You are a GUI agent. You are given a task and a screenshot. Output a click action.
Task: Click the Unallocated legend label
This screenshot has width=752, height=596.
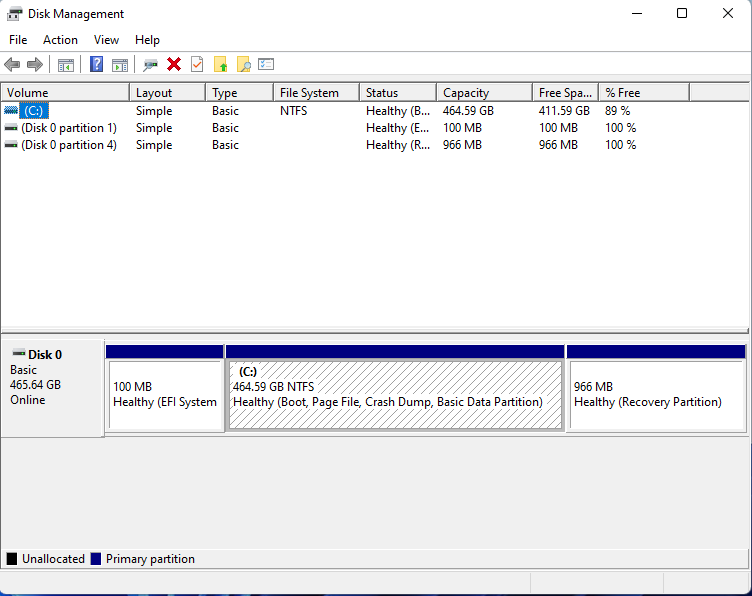(53, 559)
